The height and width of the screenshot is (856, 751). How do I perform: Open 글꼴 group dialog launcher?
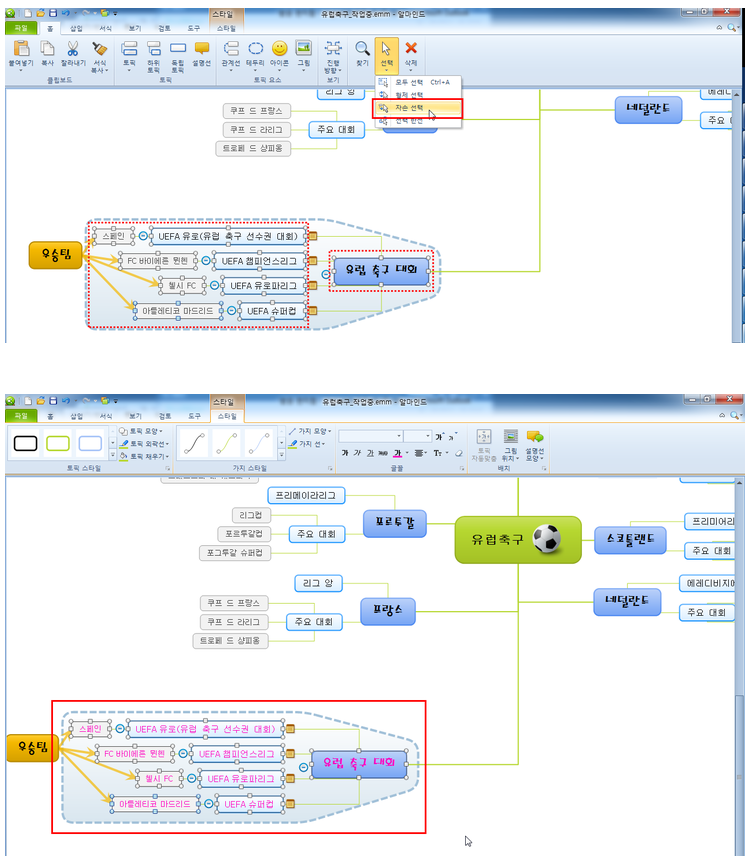point(462,468)
